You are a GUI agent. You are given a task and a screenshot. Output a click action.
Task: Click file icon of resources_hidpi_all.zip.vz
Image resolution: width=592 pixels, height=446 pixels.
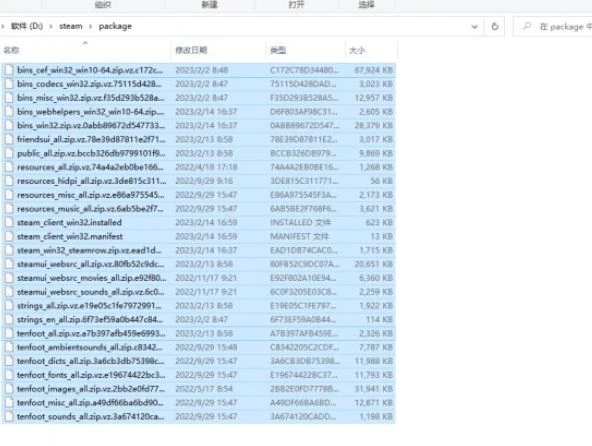[9, 181]
